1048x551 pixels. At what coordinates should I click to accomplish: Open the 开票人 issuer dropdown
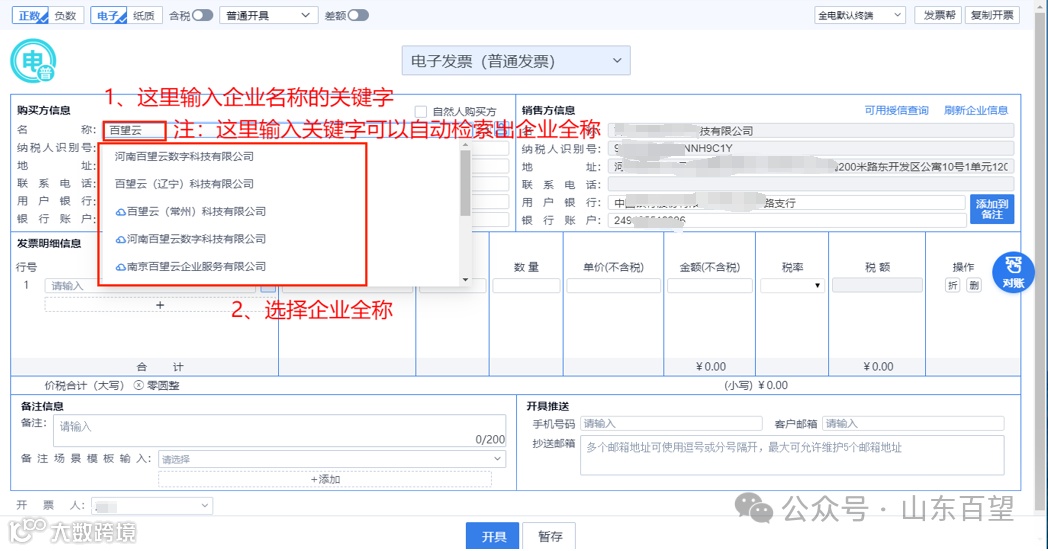[x=152, y=506]
